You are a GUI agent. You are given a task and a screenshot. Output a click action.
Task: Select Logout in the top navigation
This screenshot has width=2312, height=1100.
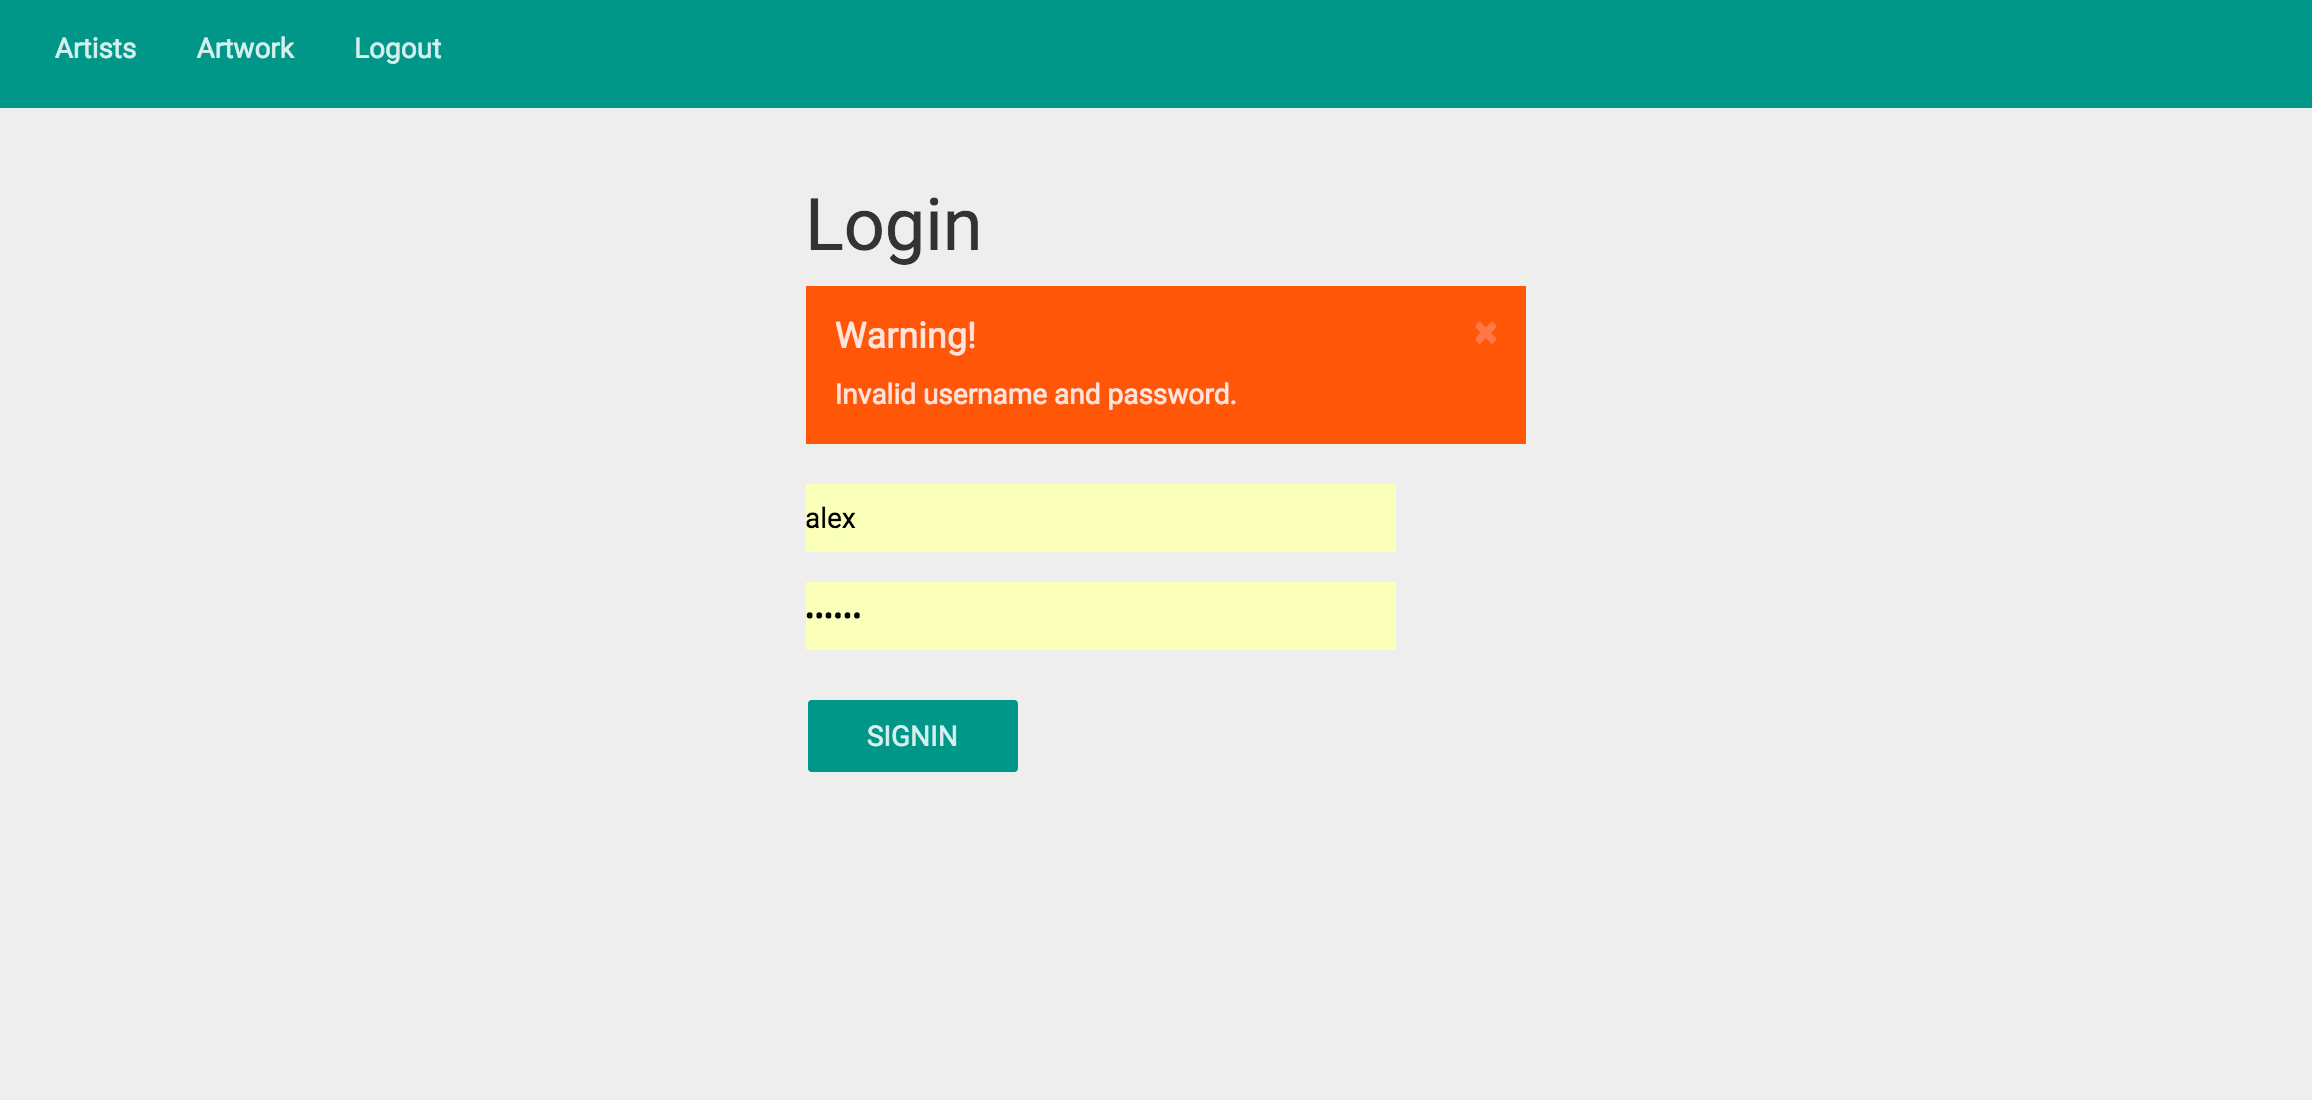click(x=397, y=49)
